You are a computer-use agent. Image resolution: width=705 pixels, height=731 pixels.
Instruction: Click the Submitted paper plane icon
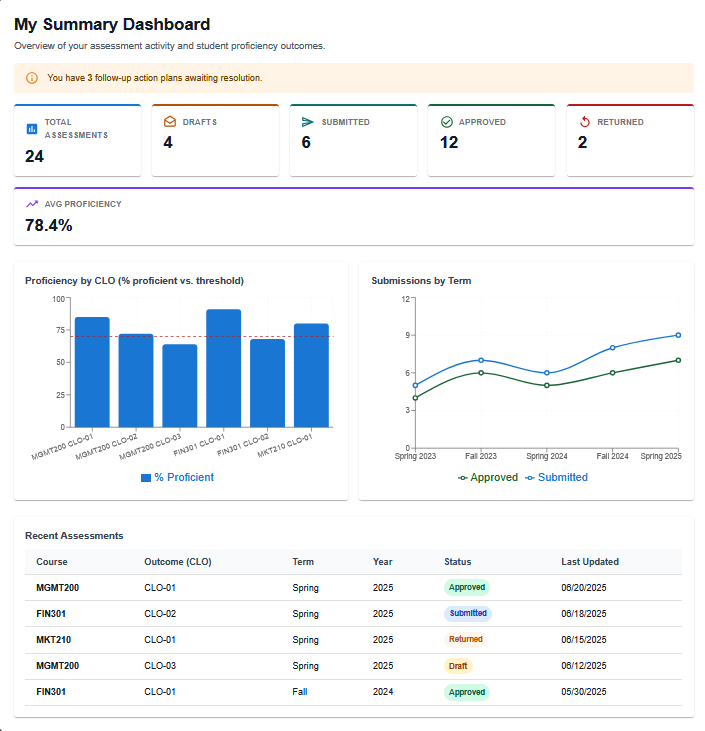coord(308,122)
